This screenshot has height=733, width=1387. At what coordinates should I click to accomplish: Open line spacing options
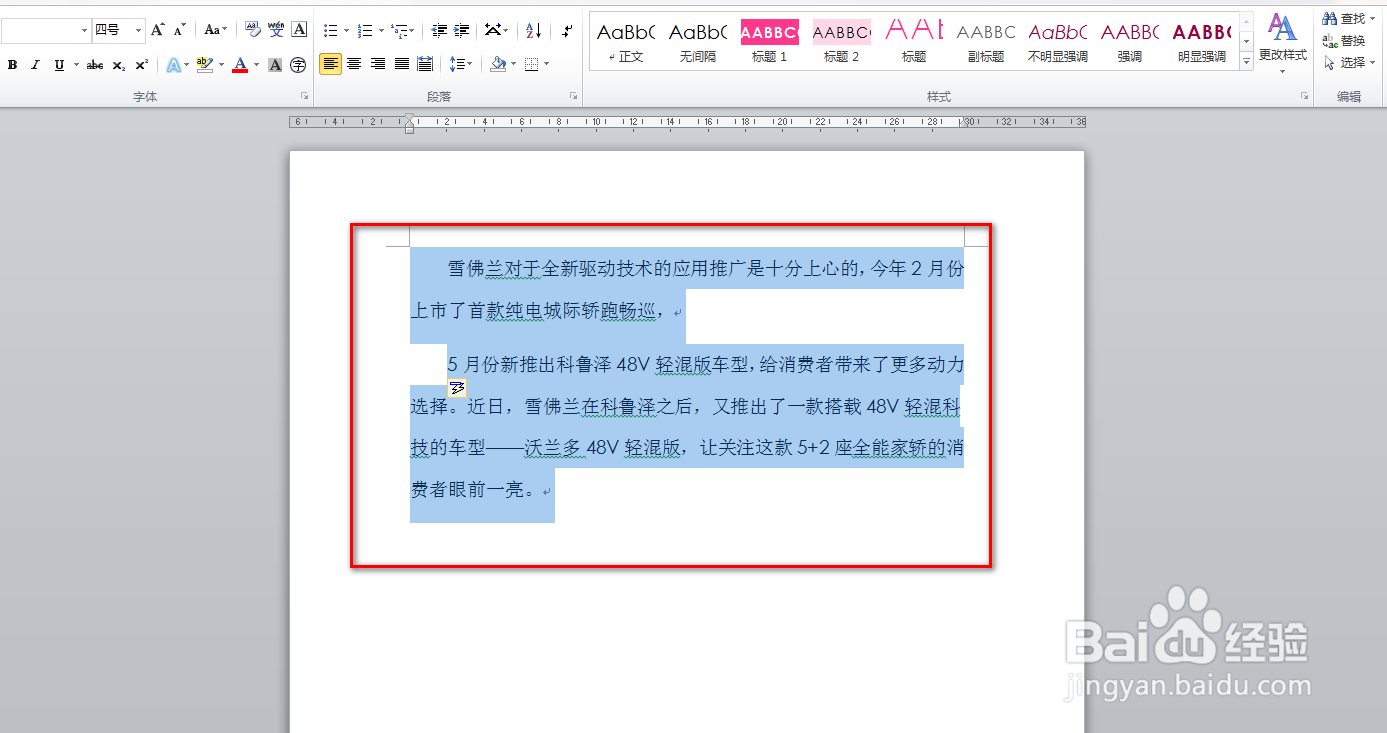click(x=458, y=65)
